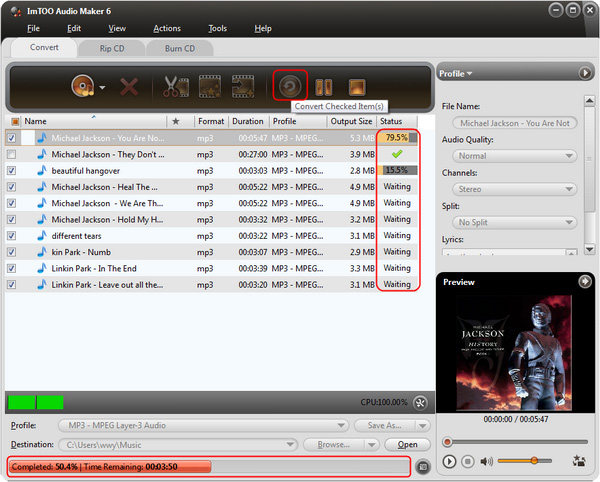
Task: Sort the list by the Status column
Action: [x=396, y=121]
